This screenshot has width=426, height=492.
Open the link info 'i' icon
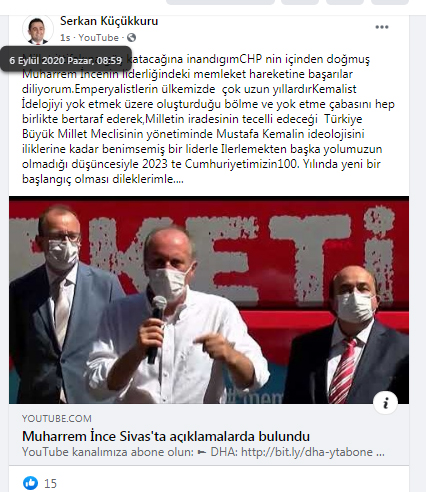[x=386, y=403]
